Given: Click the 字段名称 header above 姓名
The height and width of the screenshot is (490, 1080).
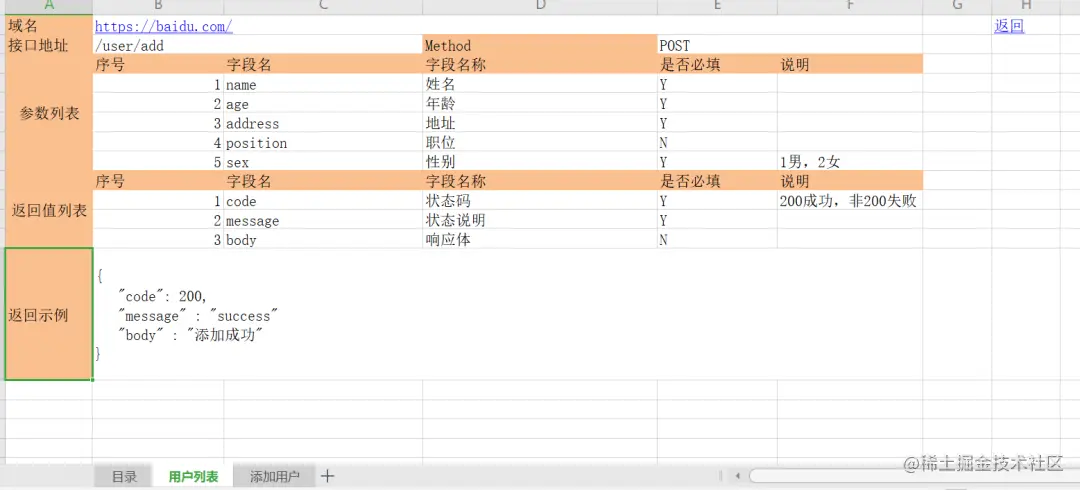Looking at the screenshot, I should click(x=540, y=65).
